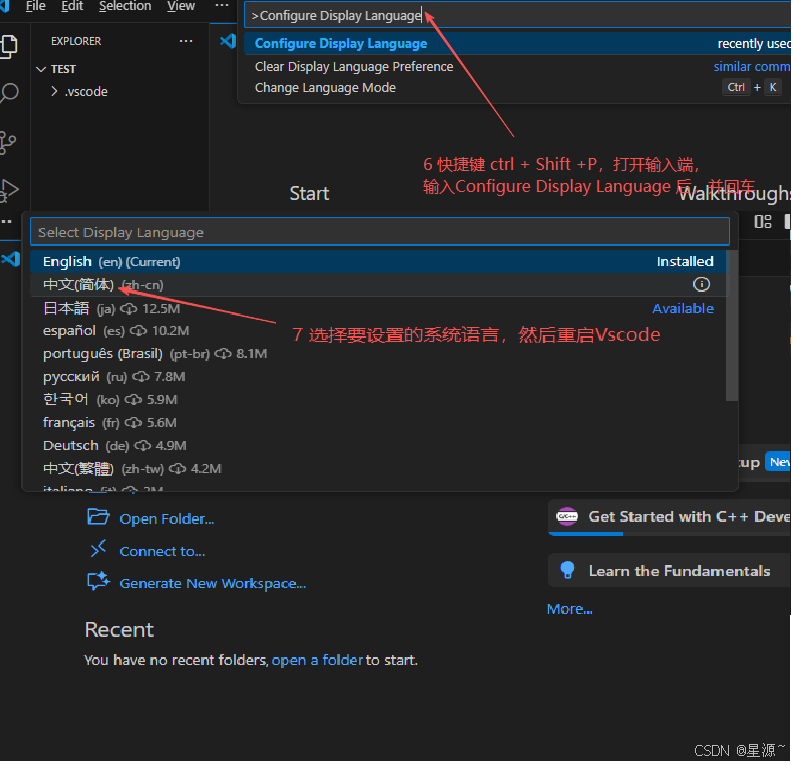
Task: Open the Selection menu
Action: (125, 6)
